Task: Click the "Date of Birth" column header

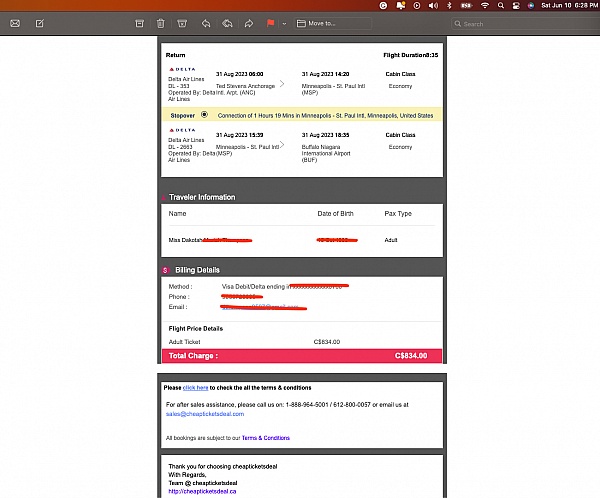Action: (x=336, y=214)
